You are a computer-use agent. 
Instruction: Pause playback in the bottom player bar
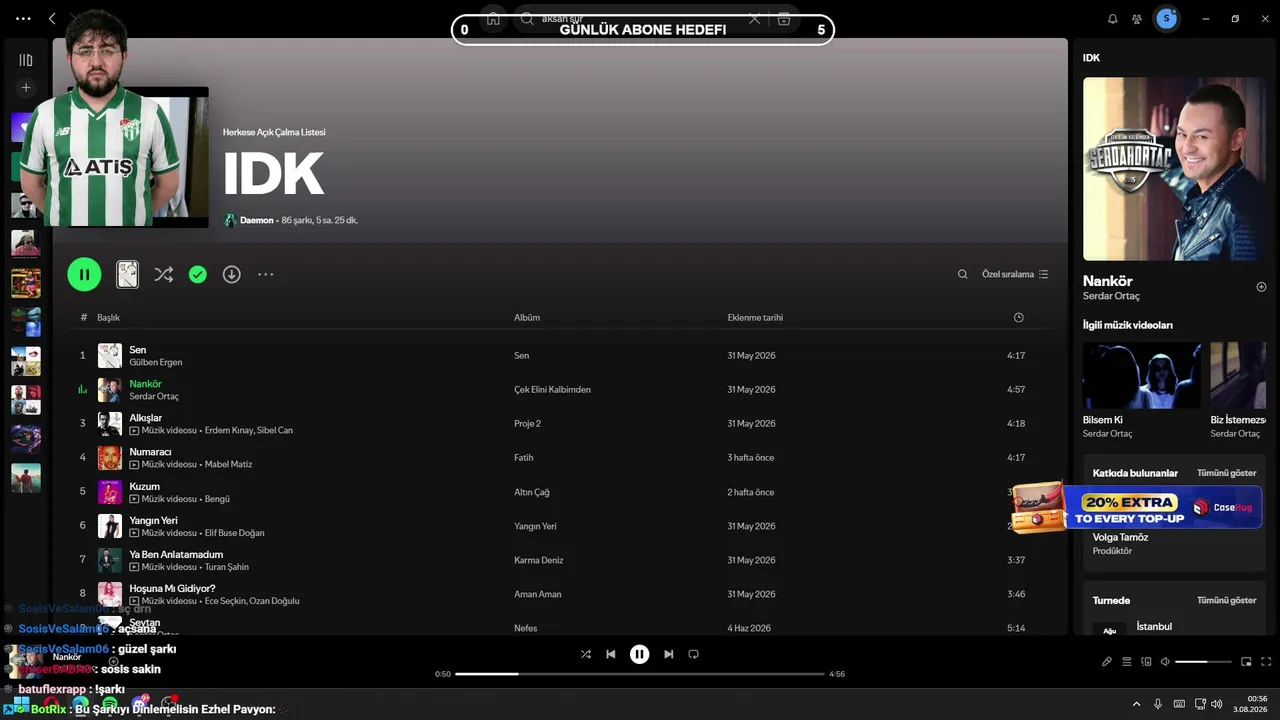click(x=640, y=654)
